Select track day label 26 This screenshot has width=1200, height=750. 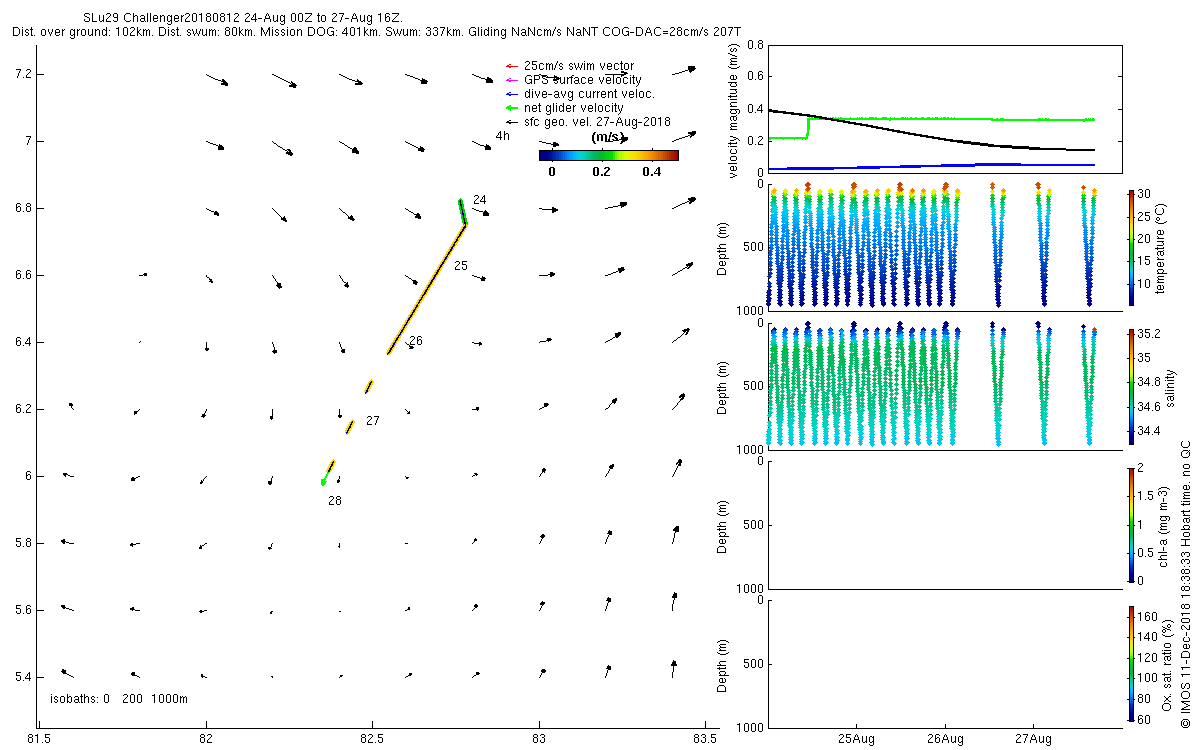pos(416,341)
